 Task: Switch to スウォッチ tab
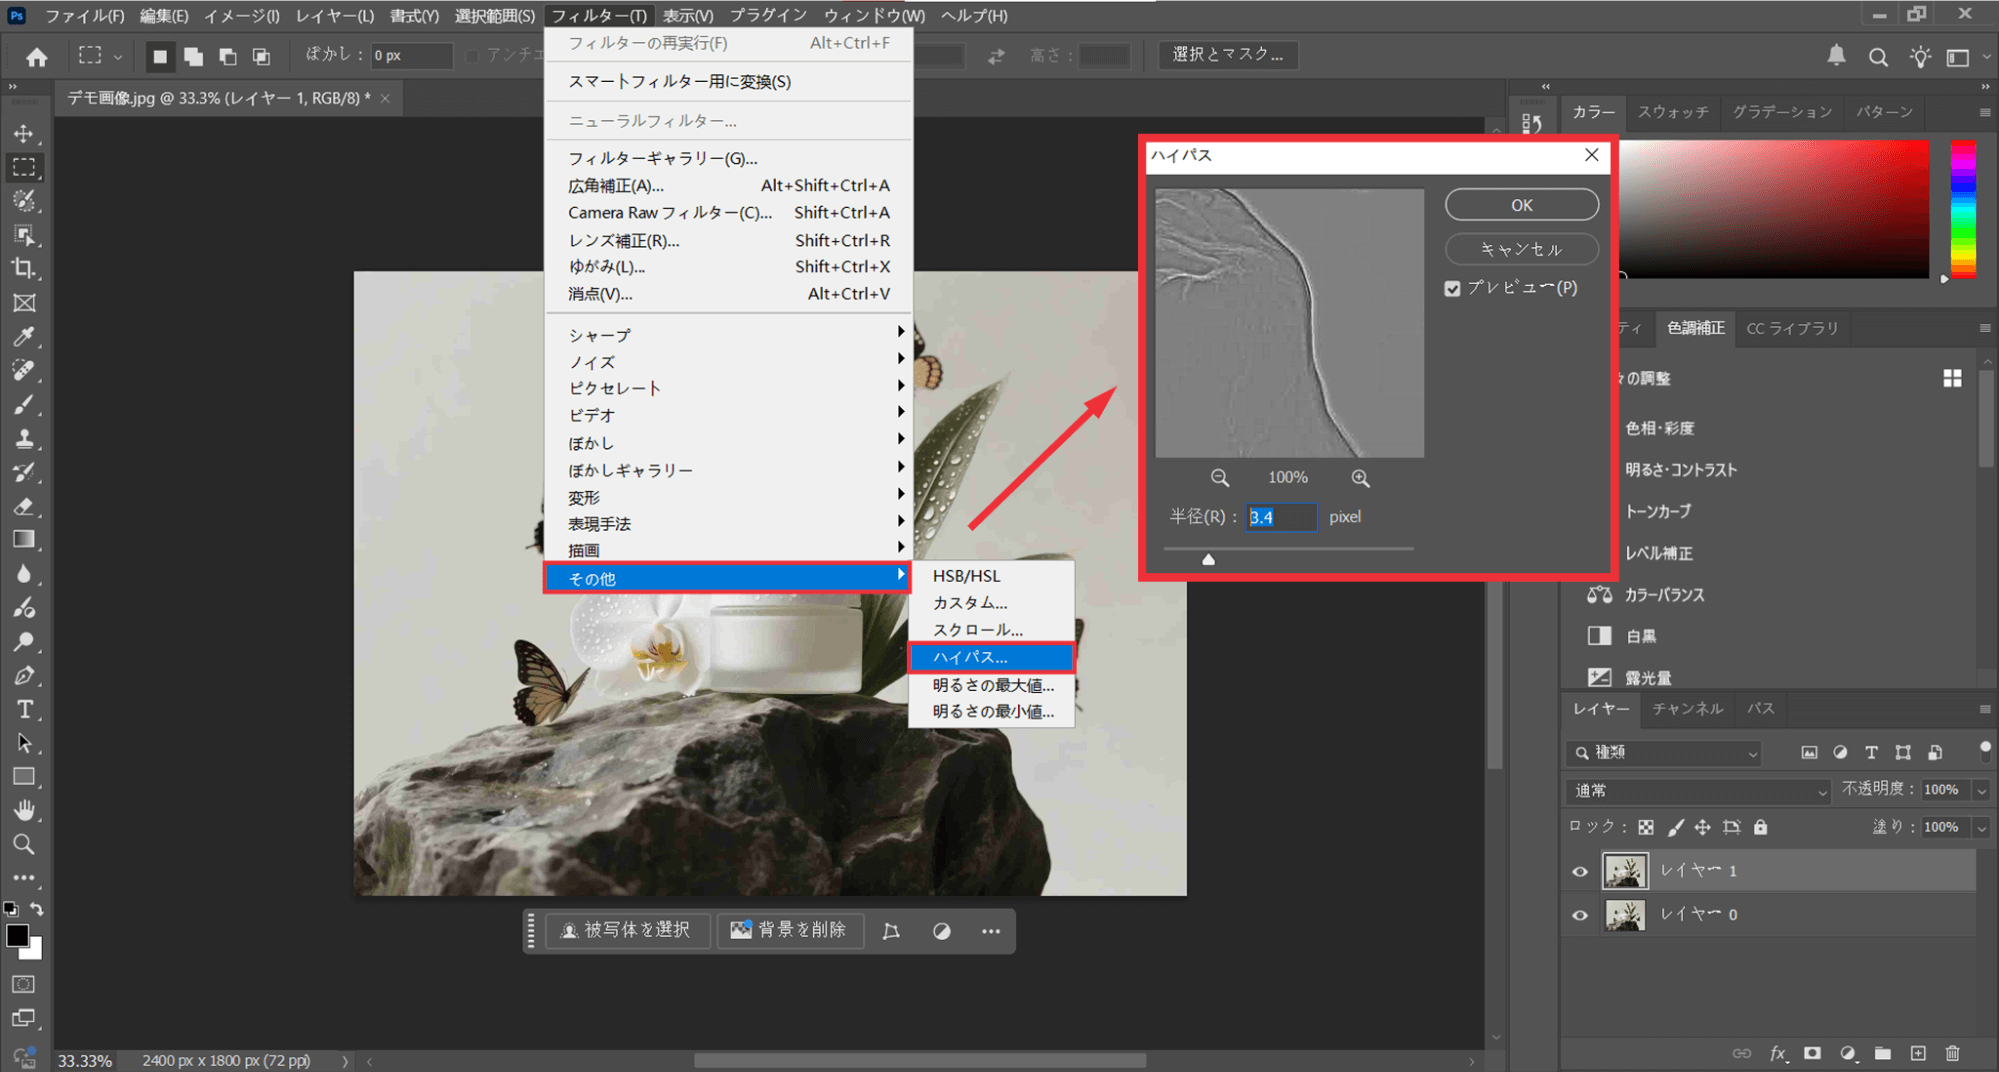tap(1673, 112)
